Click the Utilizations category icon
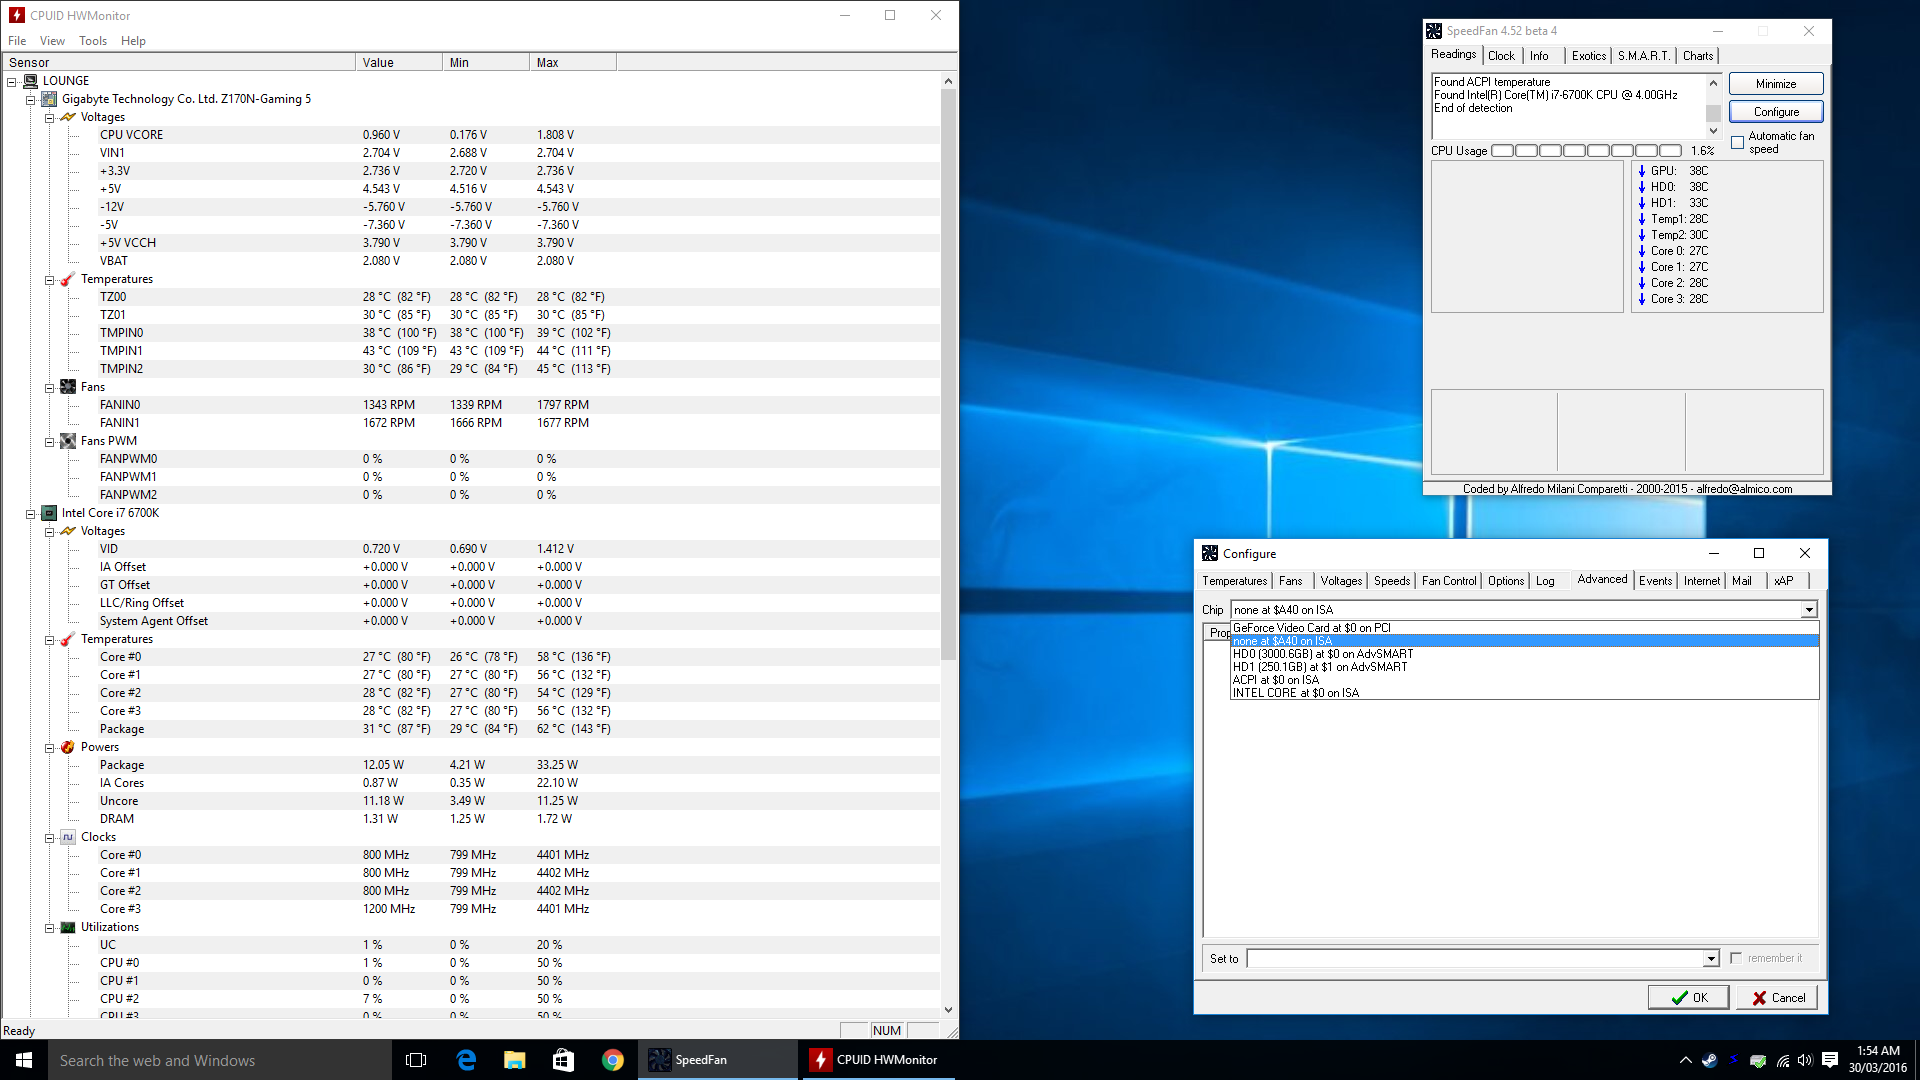The image size is (1920, 1080). (68, 927)
